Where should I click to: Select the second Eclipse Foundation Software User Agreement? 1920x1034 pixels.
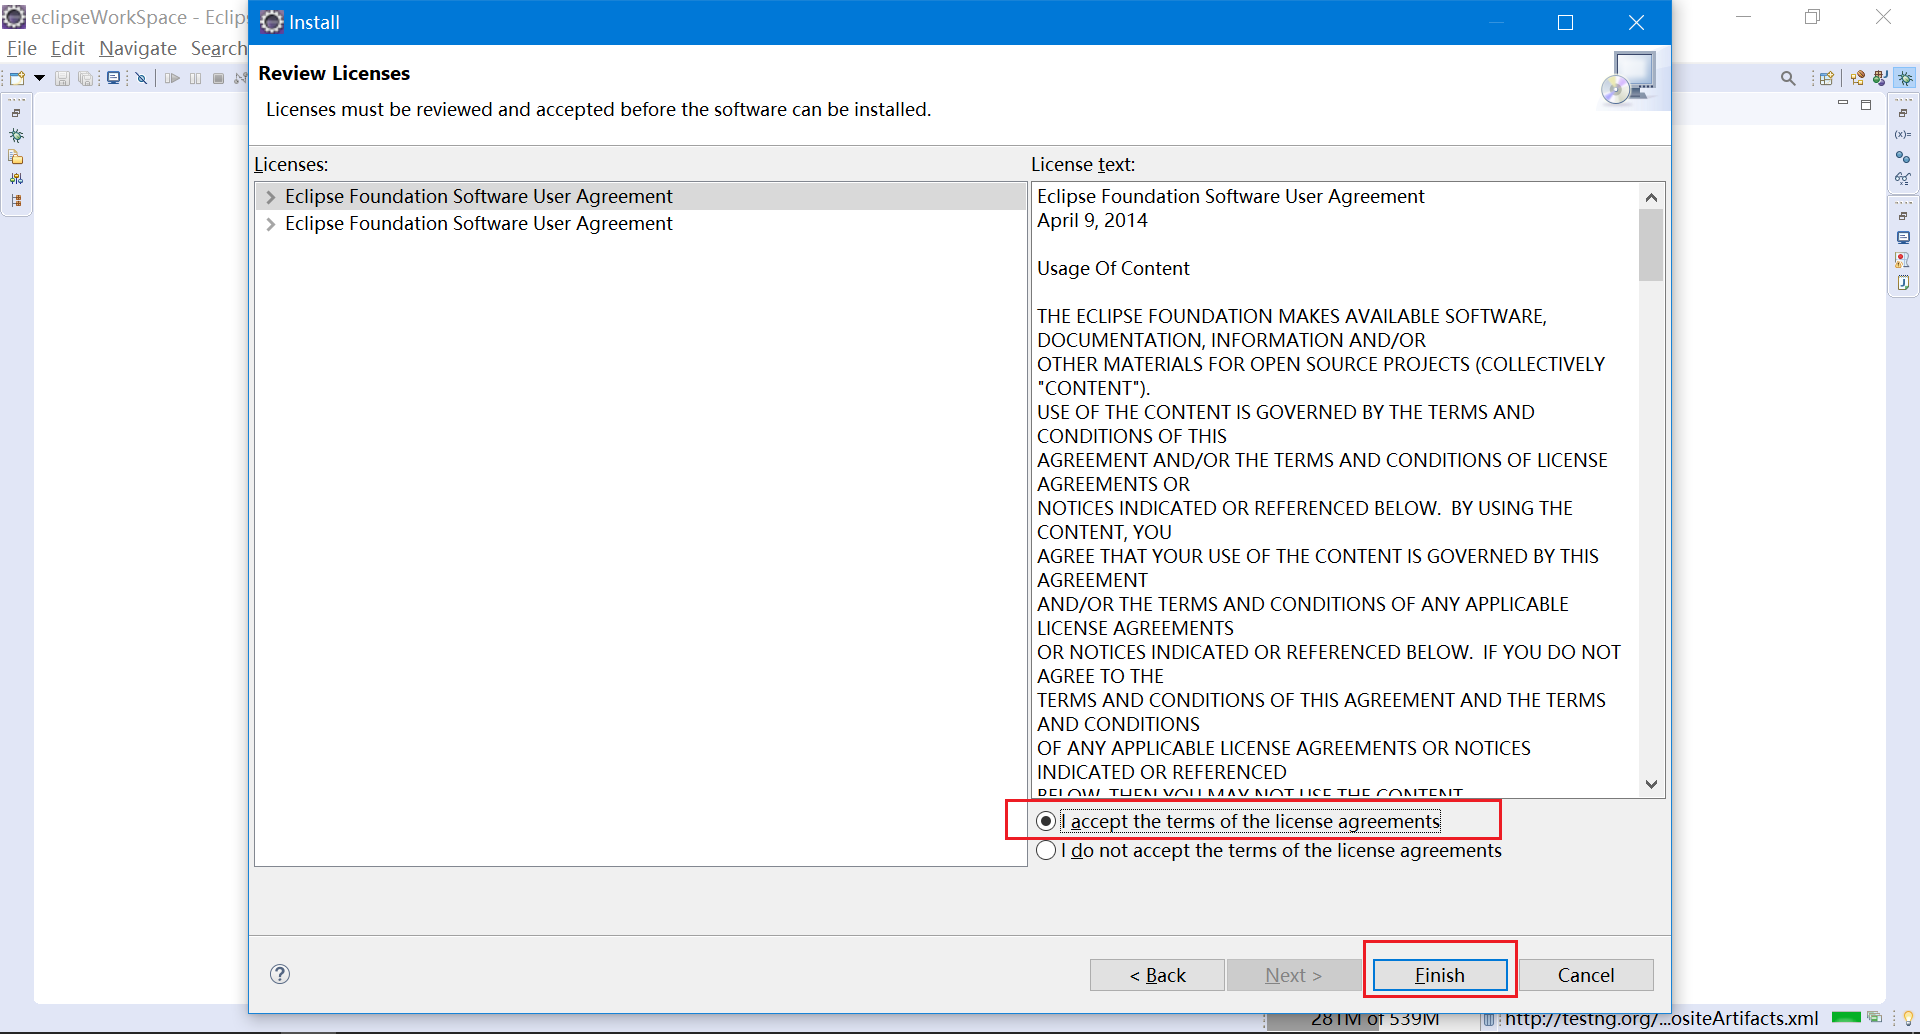coord(478,224)
